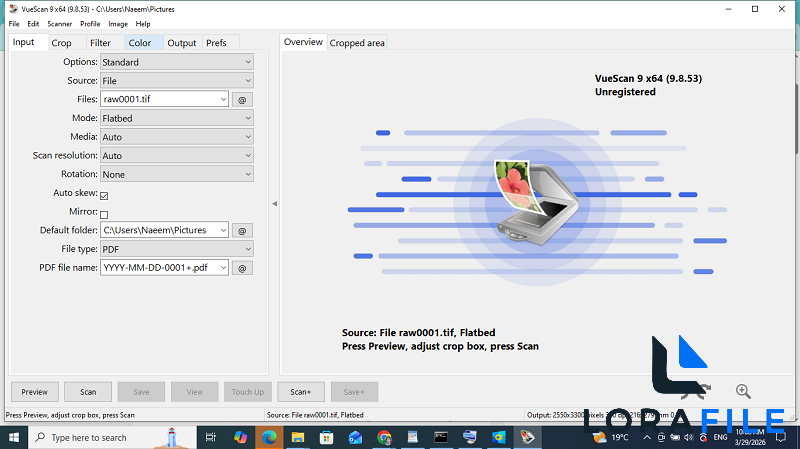800x449 pixels.
Task: Open the File menu
Action: (14, 24)
